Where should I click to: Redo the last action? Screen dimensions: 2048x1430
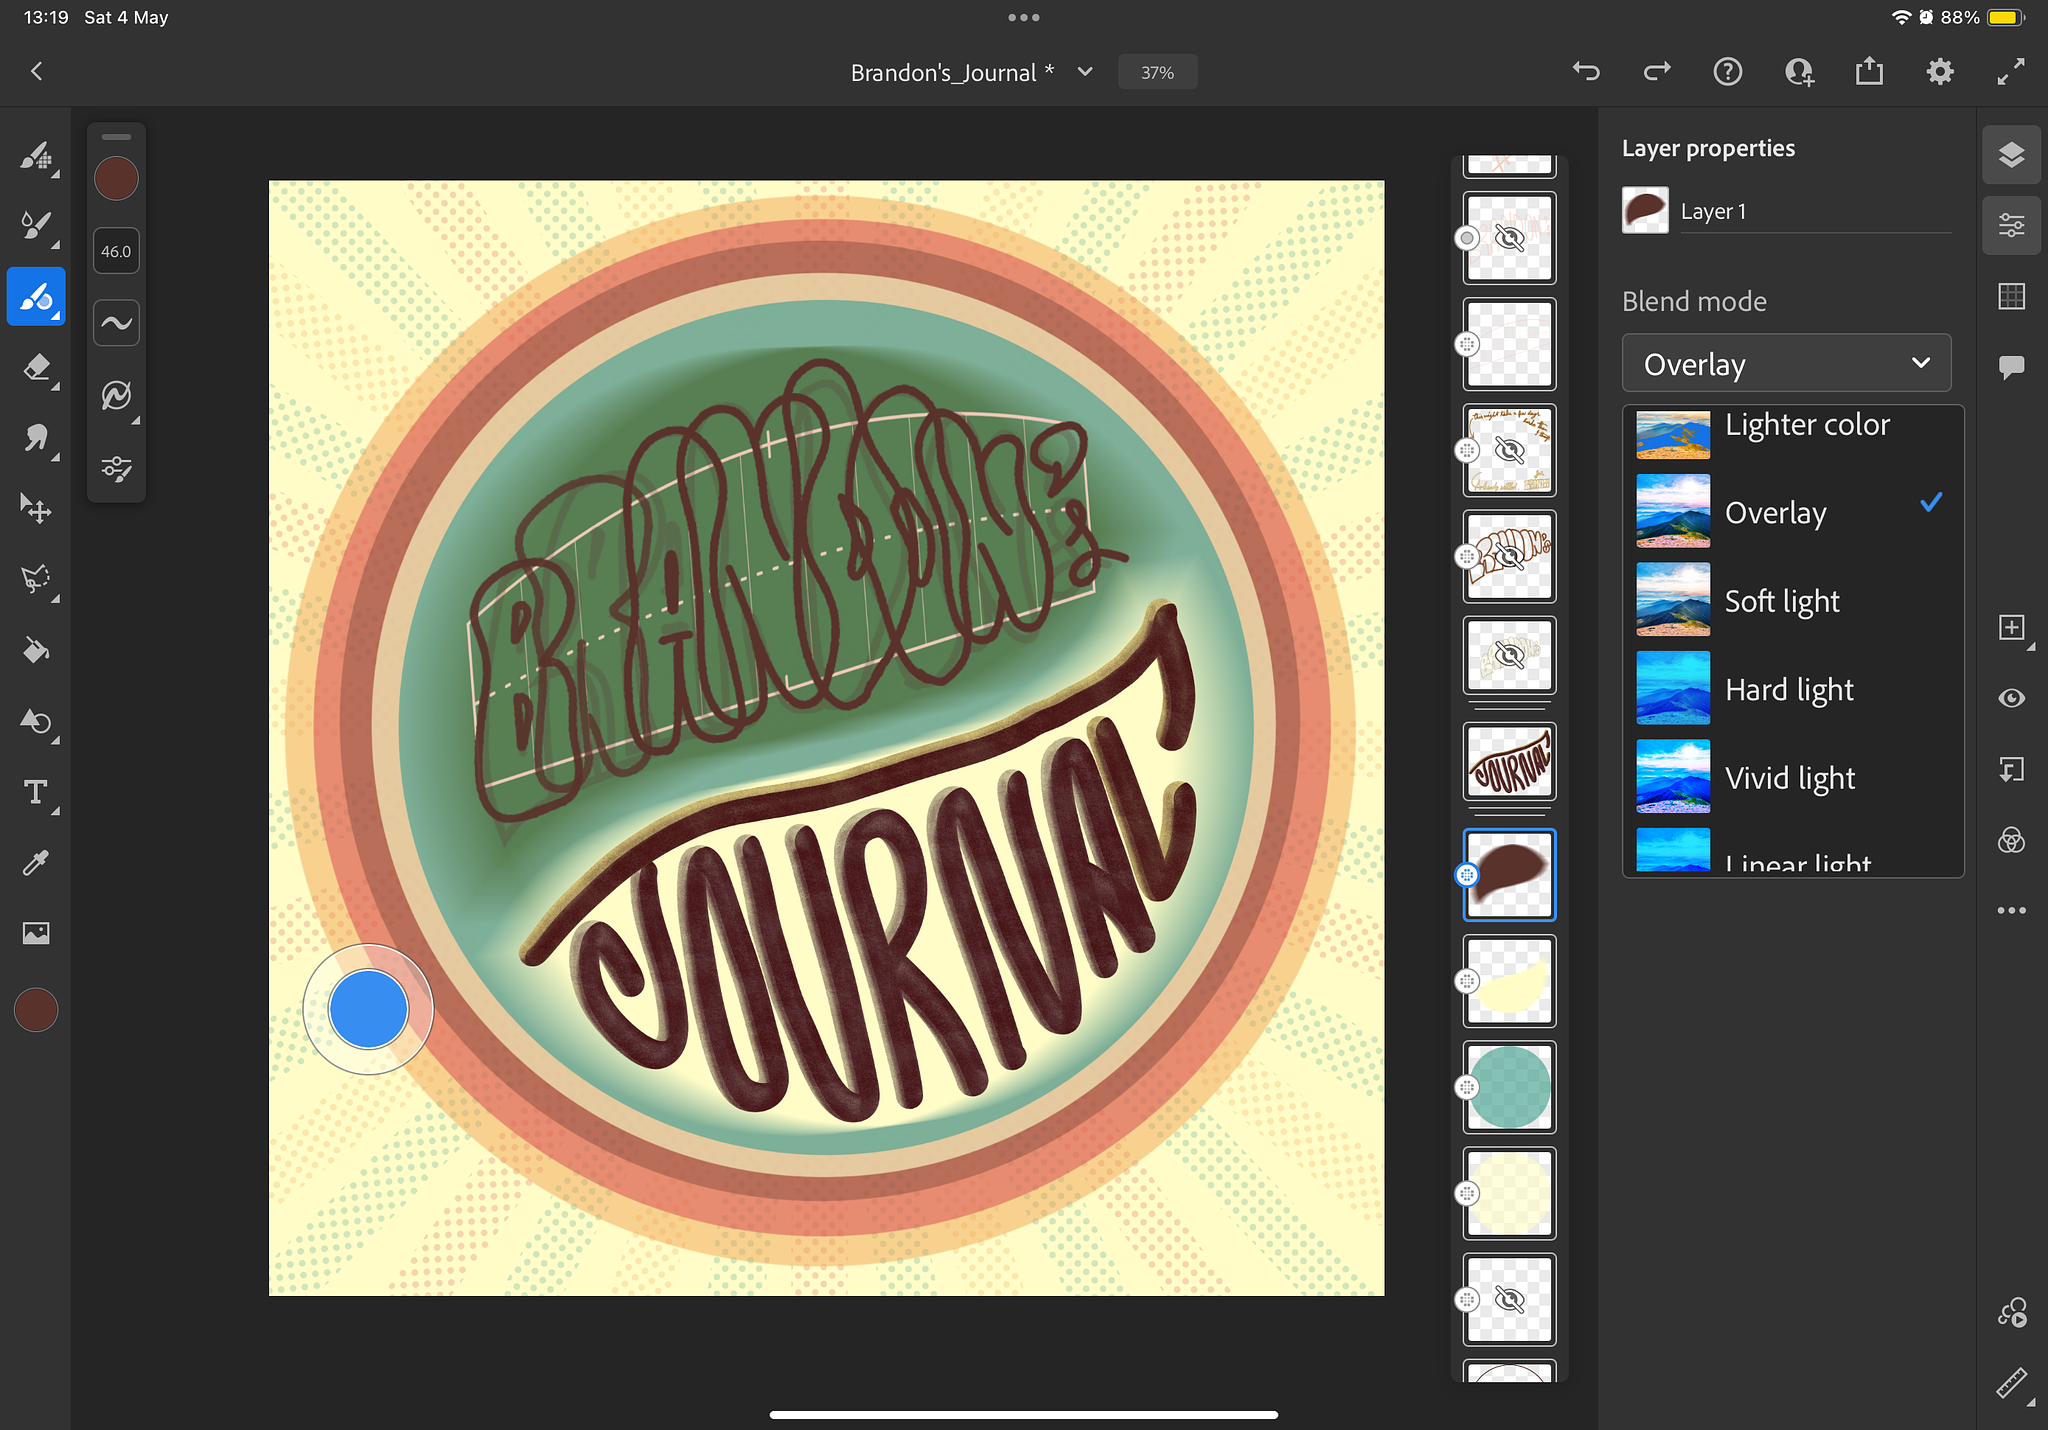click(1657, 71)
